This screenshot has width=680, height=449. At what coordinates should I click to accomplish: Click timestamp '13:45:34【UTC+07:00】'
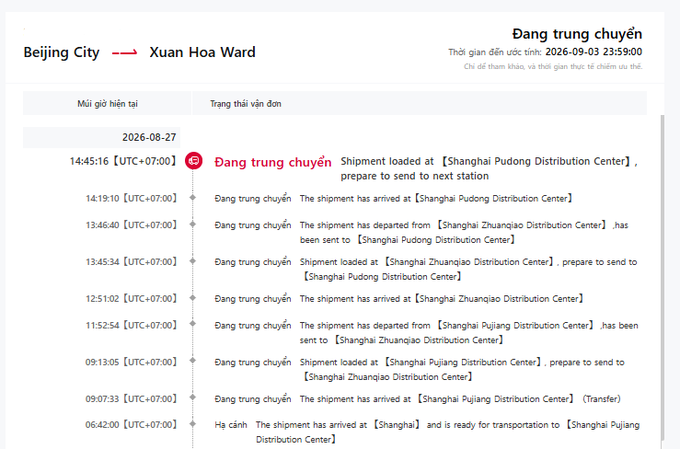(x=132, y=262)
